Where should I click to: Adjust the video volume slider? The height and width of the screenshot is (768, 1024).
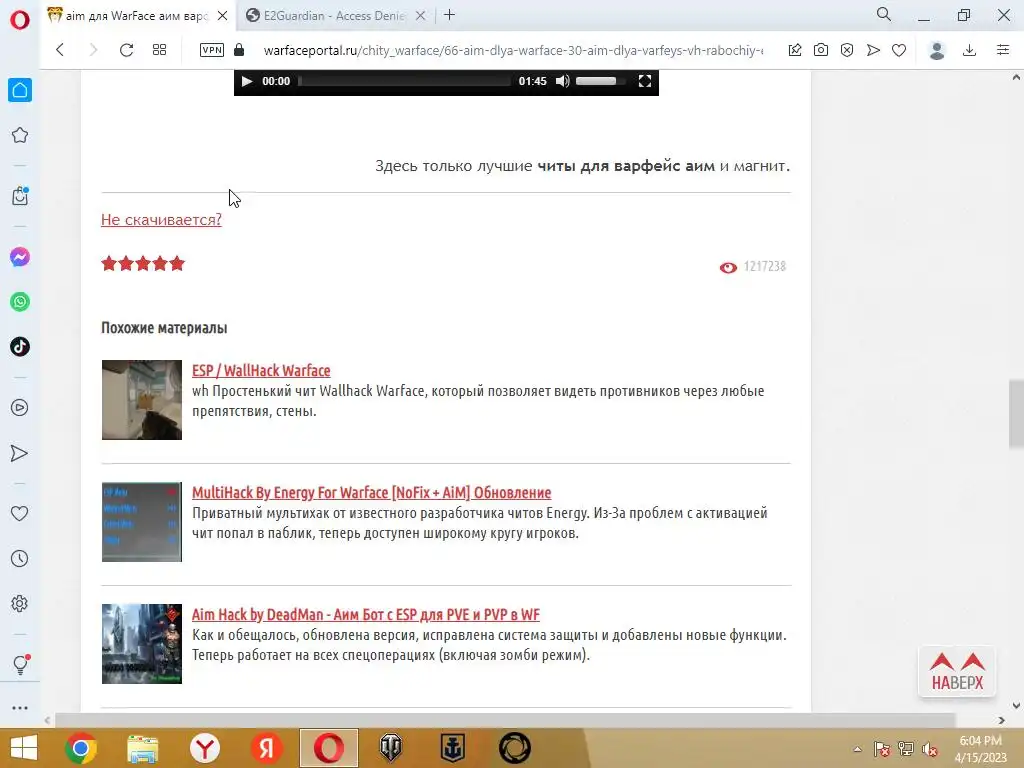click(600, 81)
